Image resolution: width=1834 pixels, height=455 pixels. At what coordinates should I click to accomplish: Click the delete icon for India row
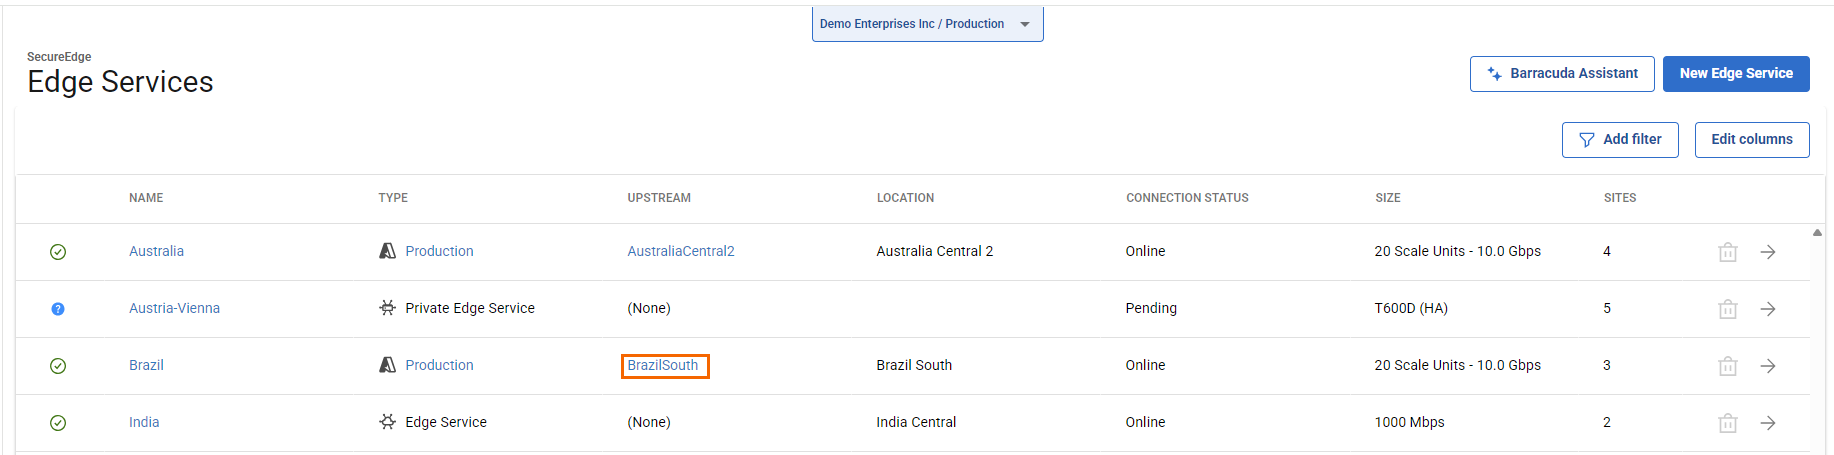point(1727,423)
